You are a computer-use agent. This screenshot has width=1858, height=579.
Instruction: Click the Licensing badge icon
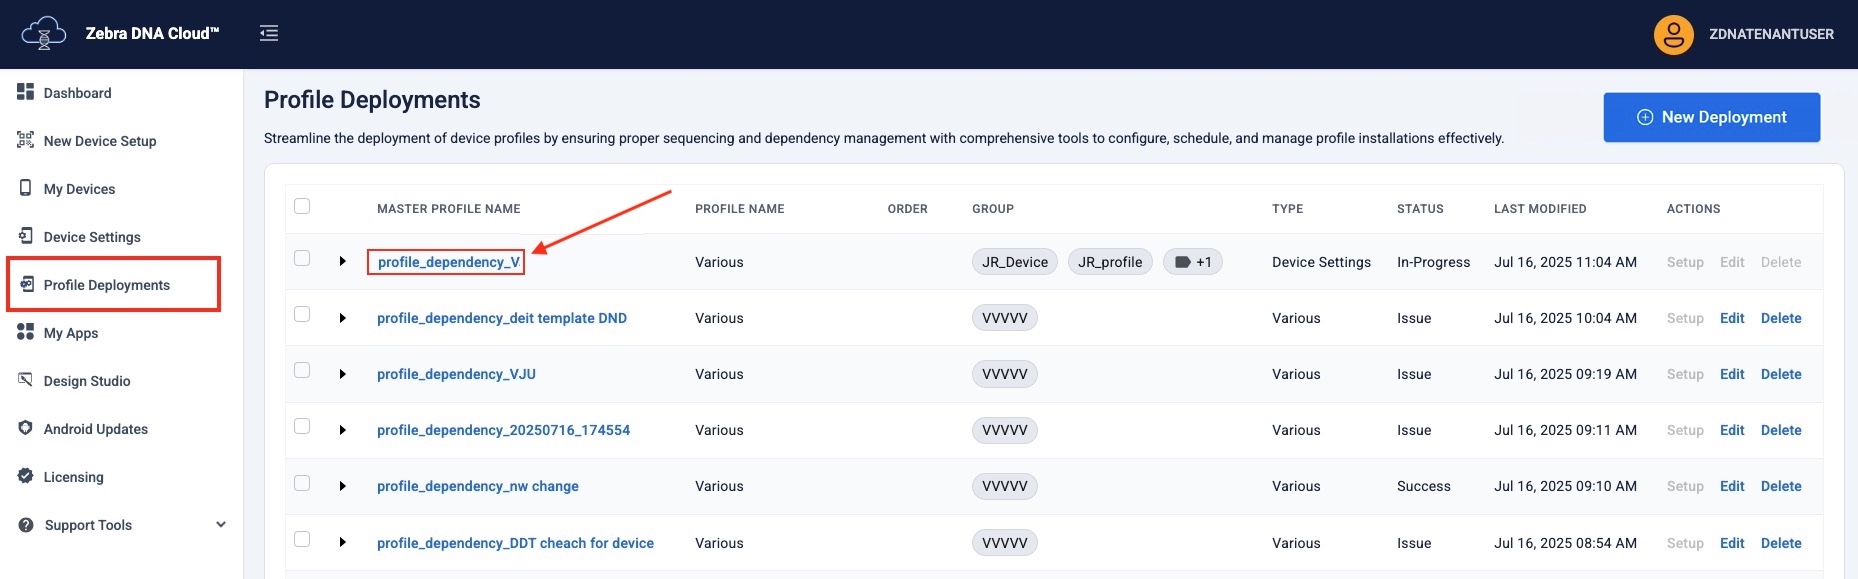point(26,476)
